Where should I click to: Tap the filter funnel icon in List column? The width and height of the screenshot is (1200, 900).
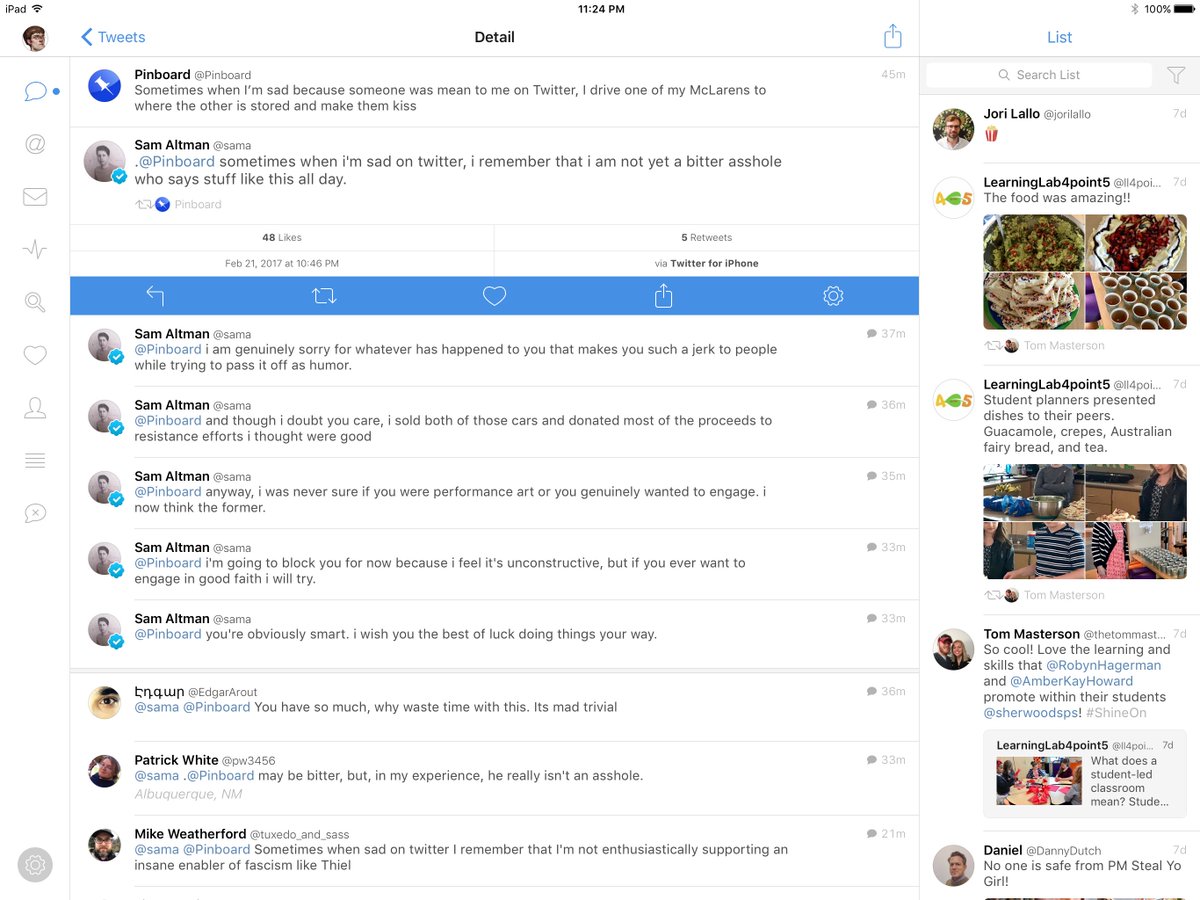click(x=1176, y=75)
